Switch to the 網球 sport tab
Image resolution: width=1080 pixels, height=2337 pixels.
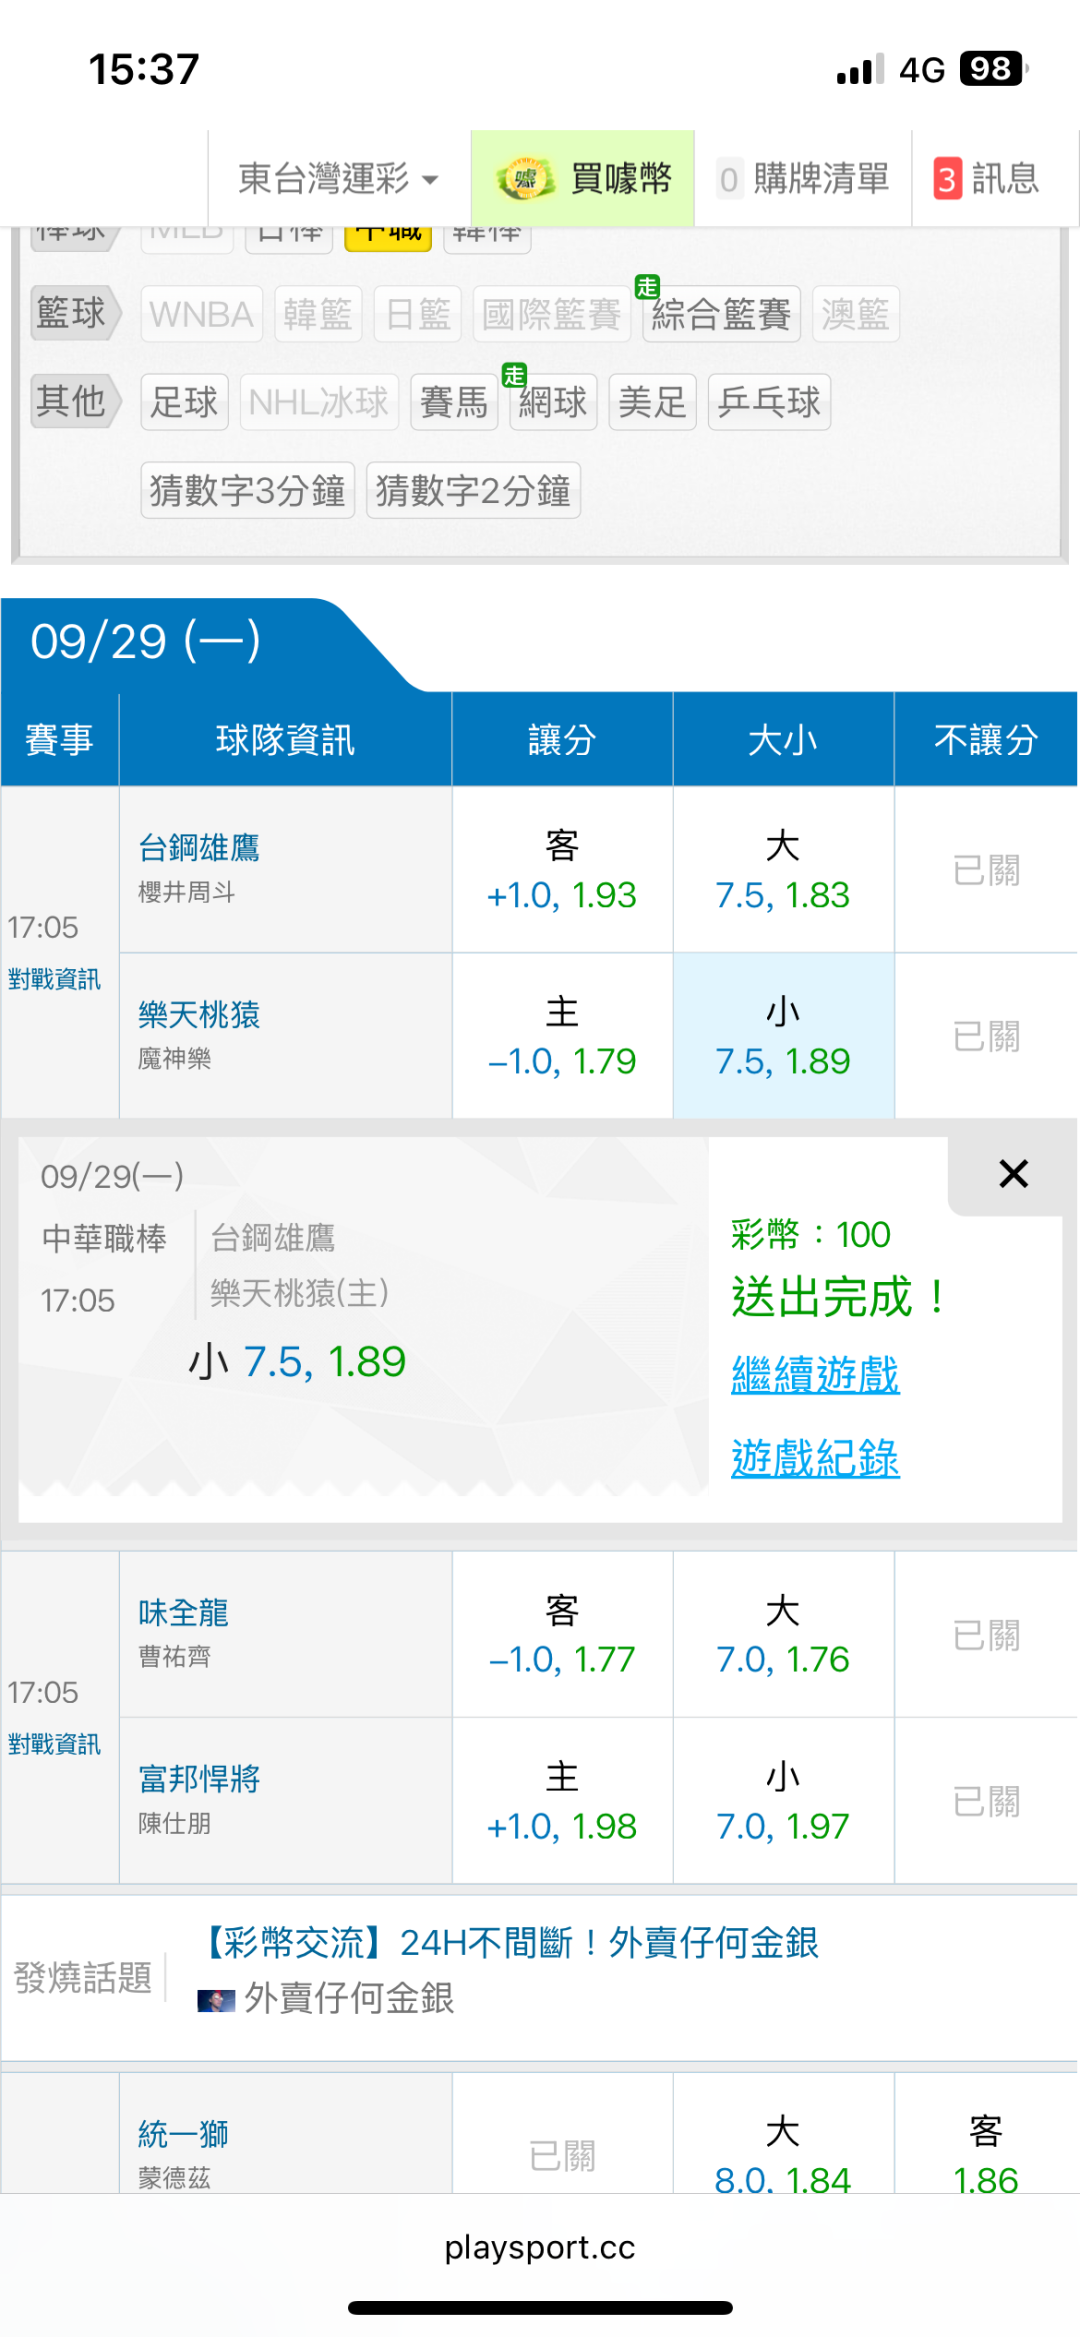pyautogui.click(x=553, y=402)
